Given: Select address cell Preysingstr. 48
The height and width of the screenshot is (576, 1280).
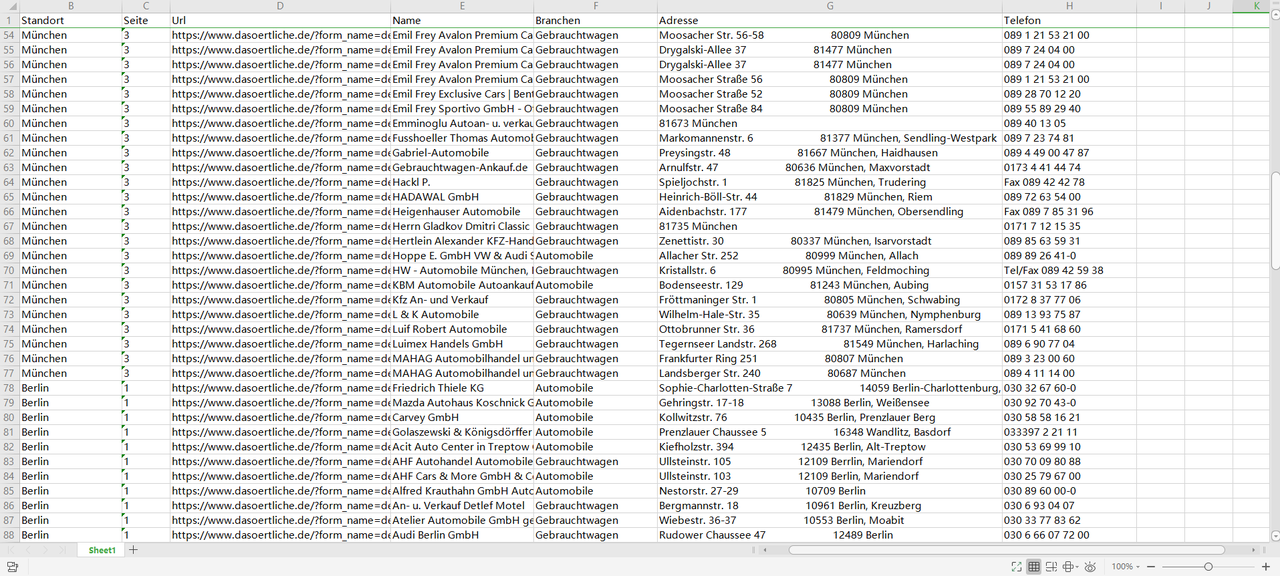Looking at the screenshot, I should click(x=829, y=153).
